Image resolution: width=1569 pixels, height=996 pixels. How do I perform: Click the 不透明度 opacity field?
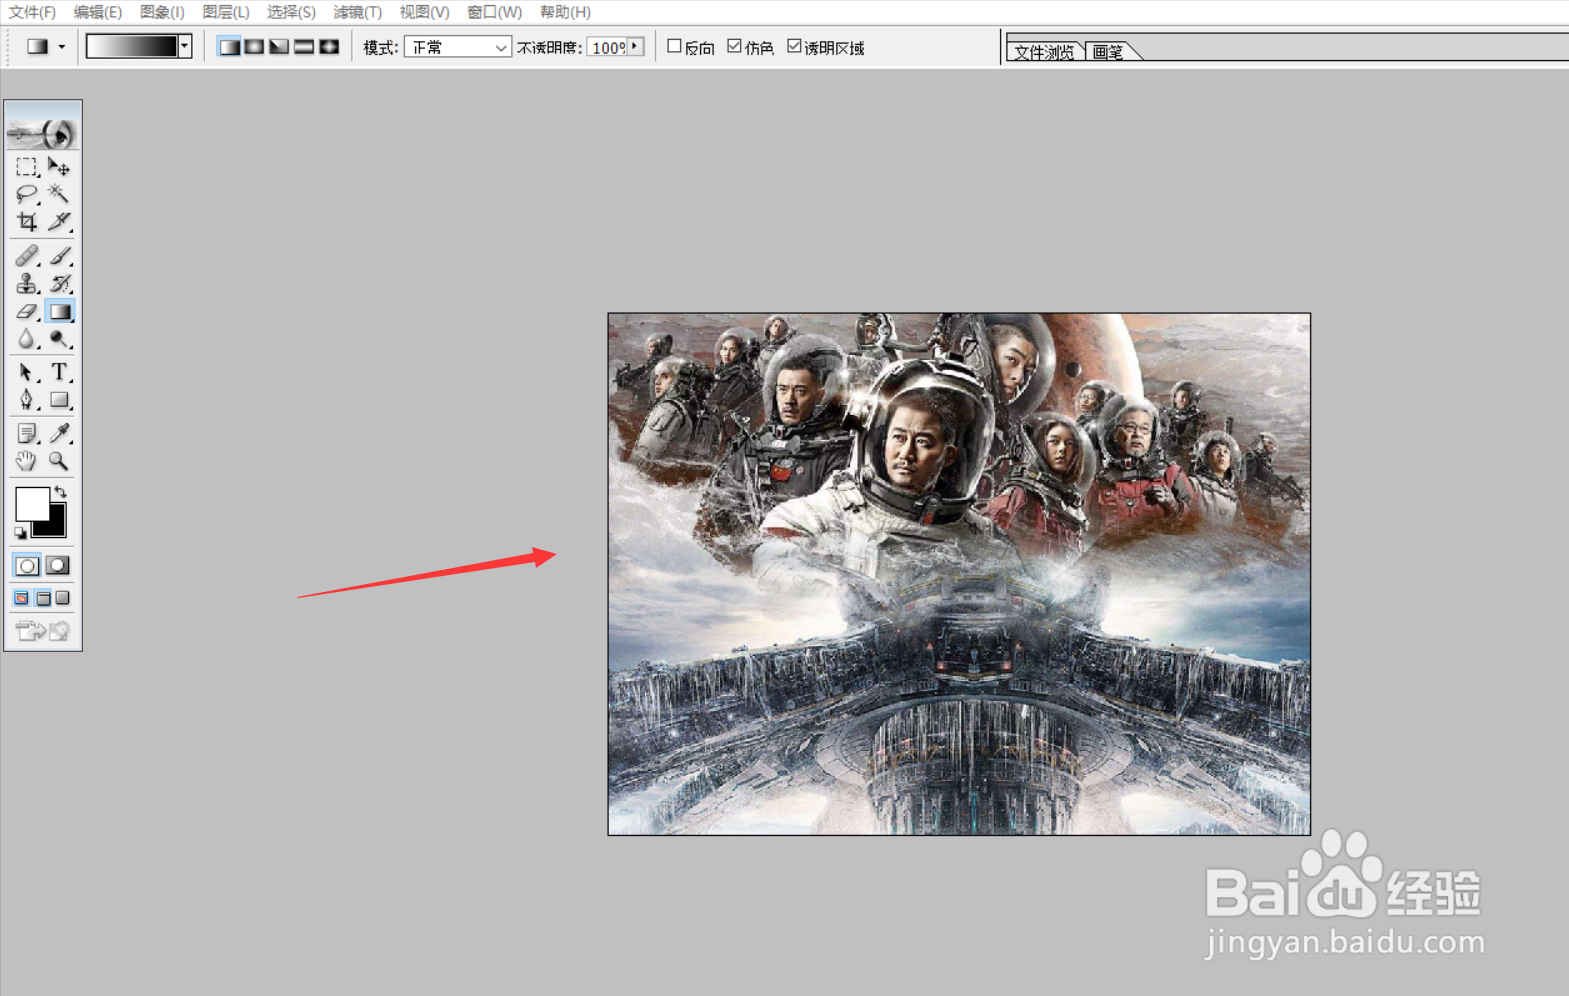pyautogui.click(x=607, y=47)
